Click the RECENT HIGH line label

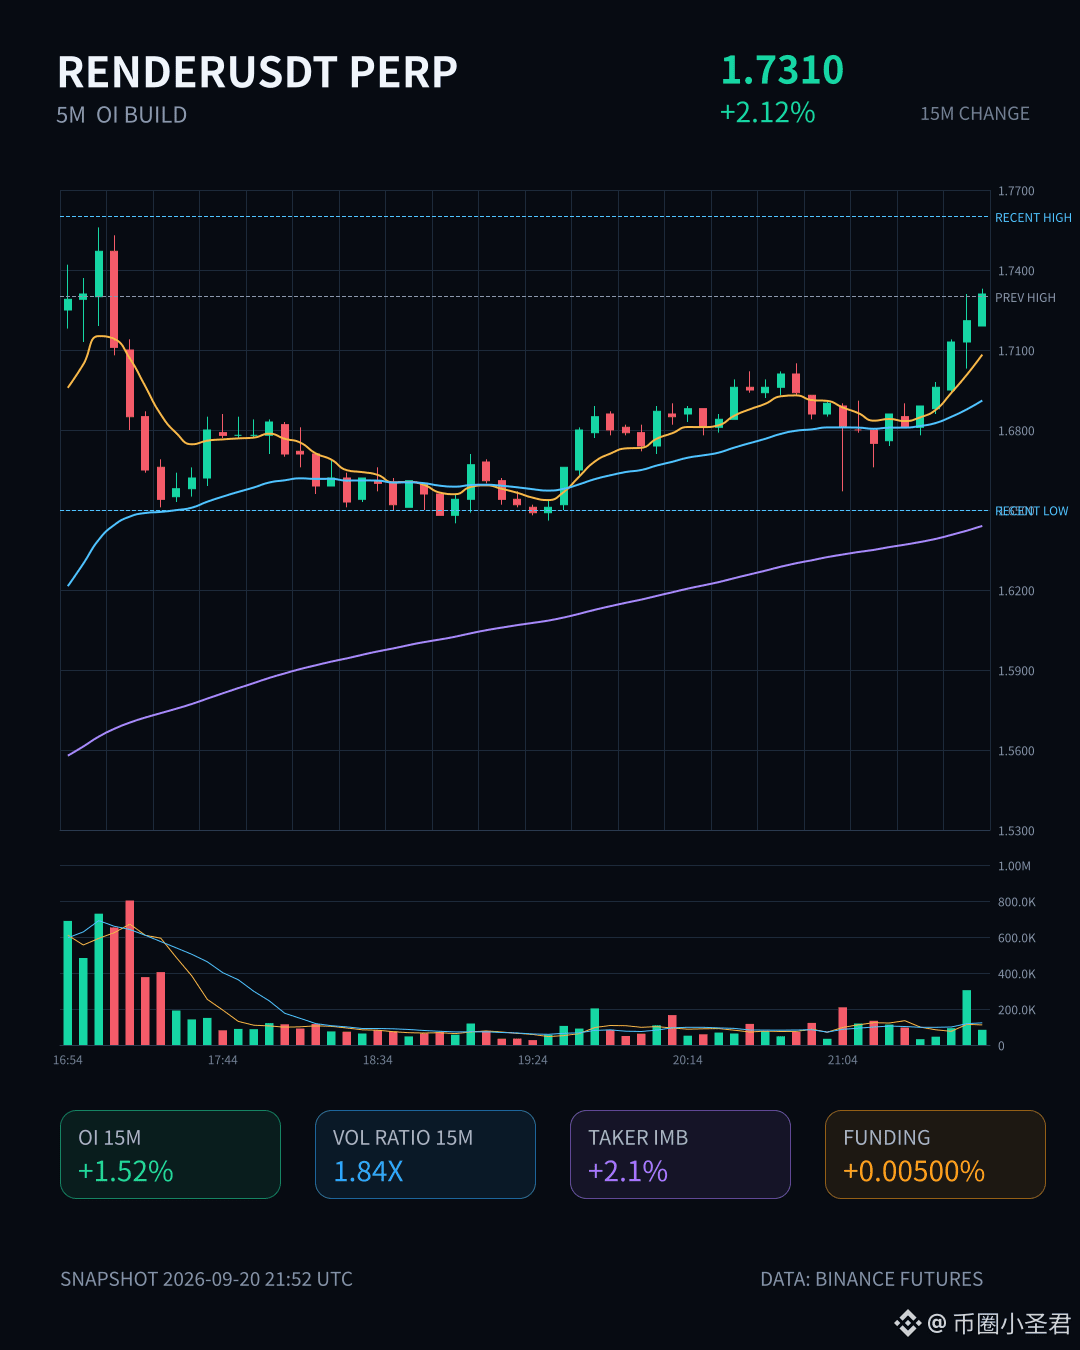(1033, 217)
